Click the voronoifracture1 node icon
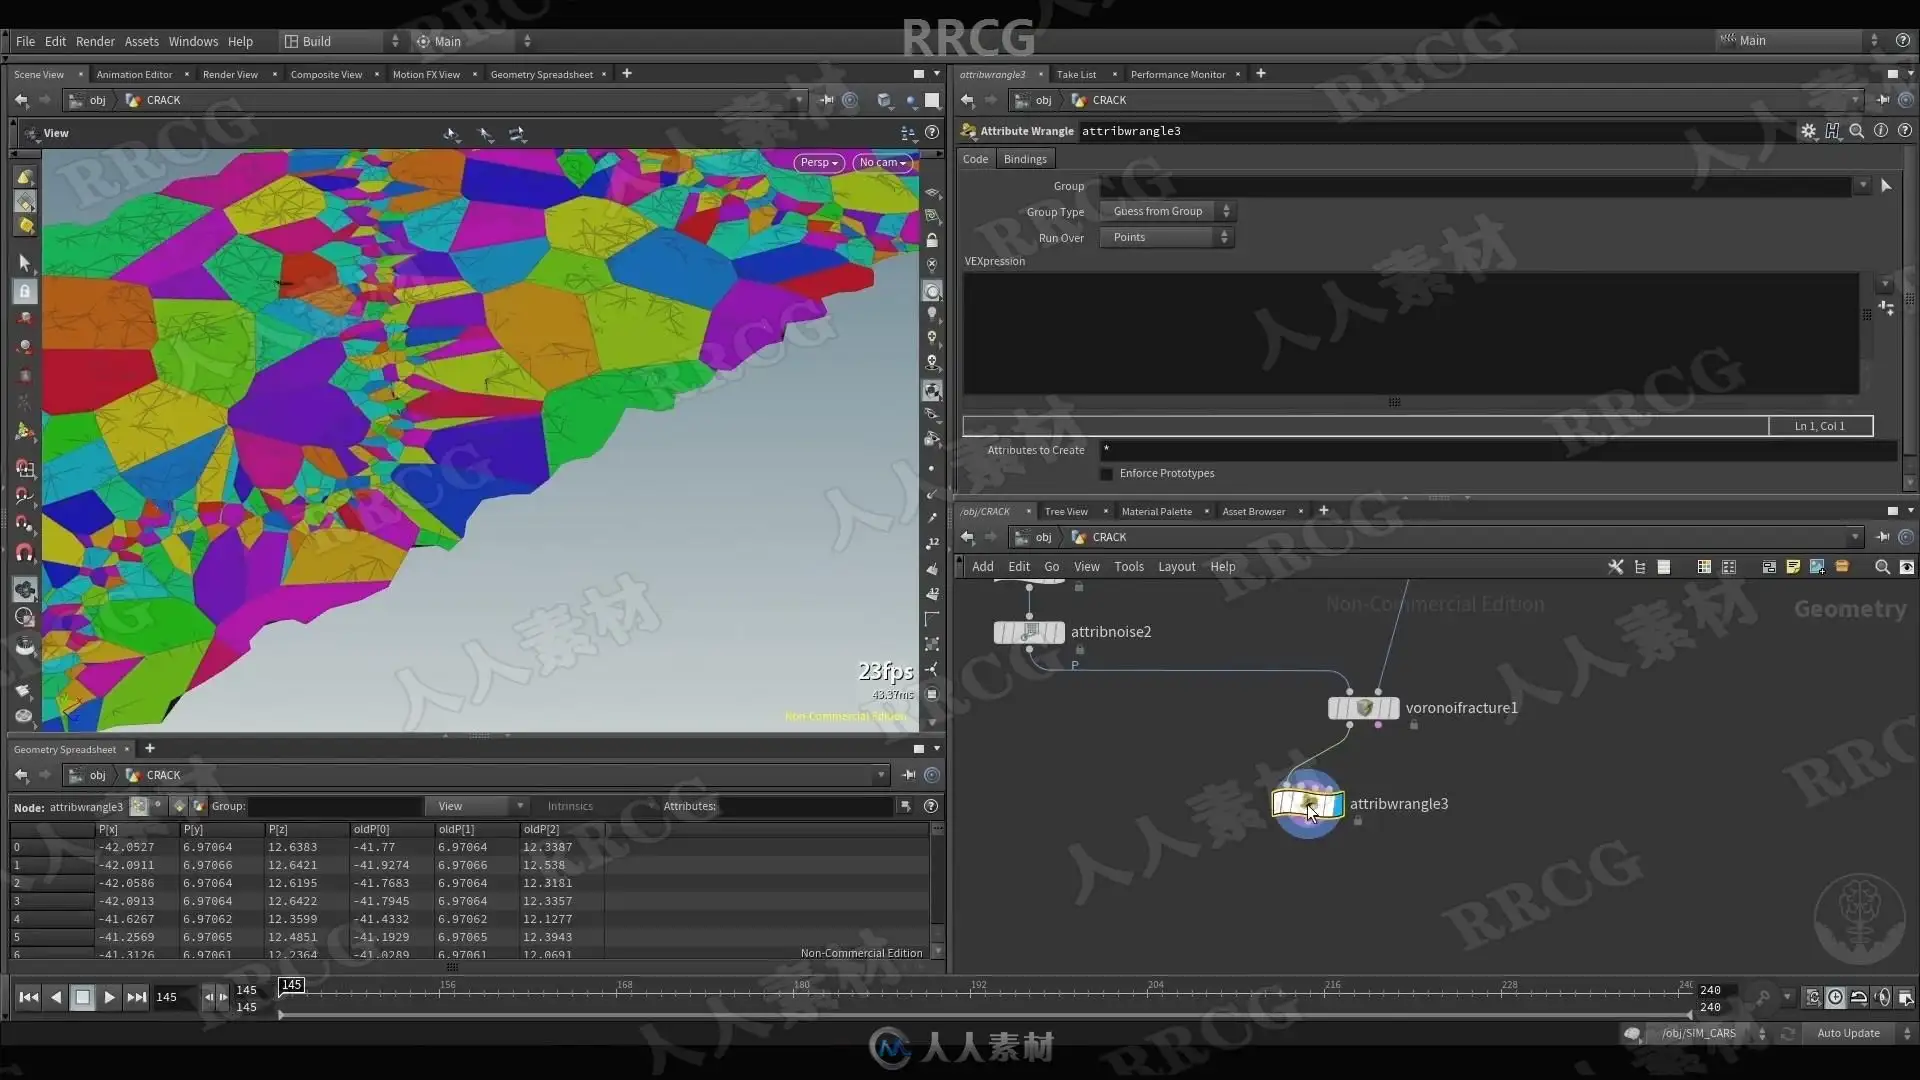 pyautogui.click(x=1363, y=708)
